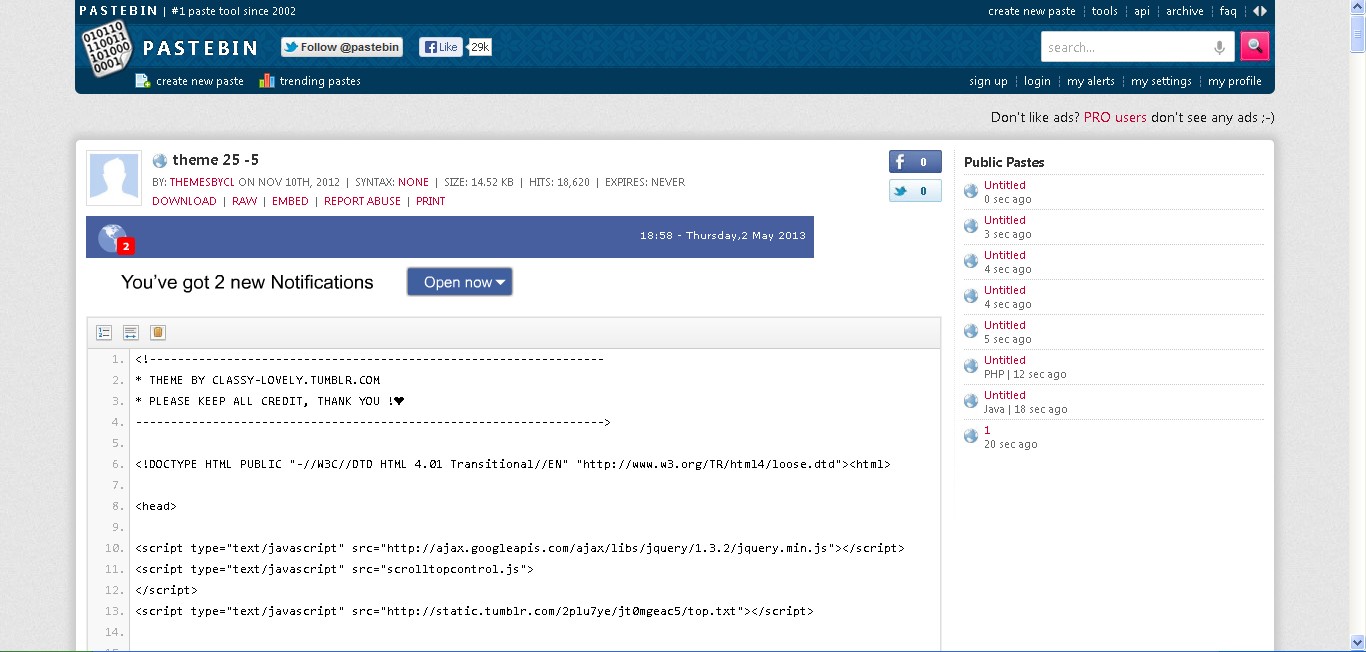Open the 'Open now' dropdown button
Image resolution: width=1366 pixels, height=652 pixels.
tap(460, 282)
